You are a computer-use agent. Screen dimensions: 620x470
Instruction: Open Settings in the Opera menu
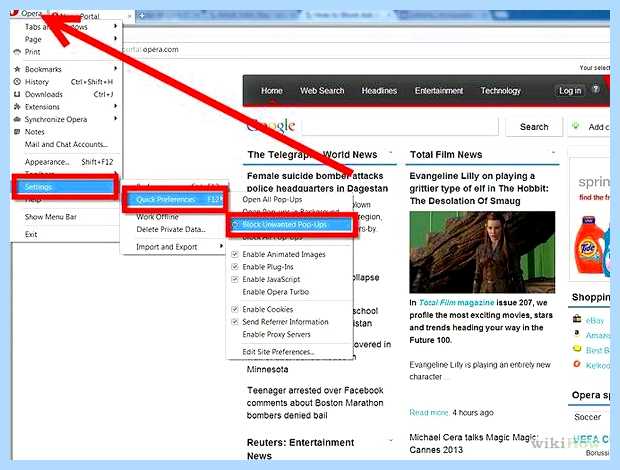coord(65,187)
